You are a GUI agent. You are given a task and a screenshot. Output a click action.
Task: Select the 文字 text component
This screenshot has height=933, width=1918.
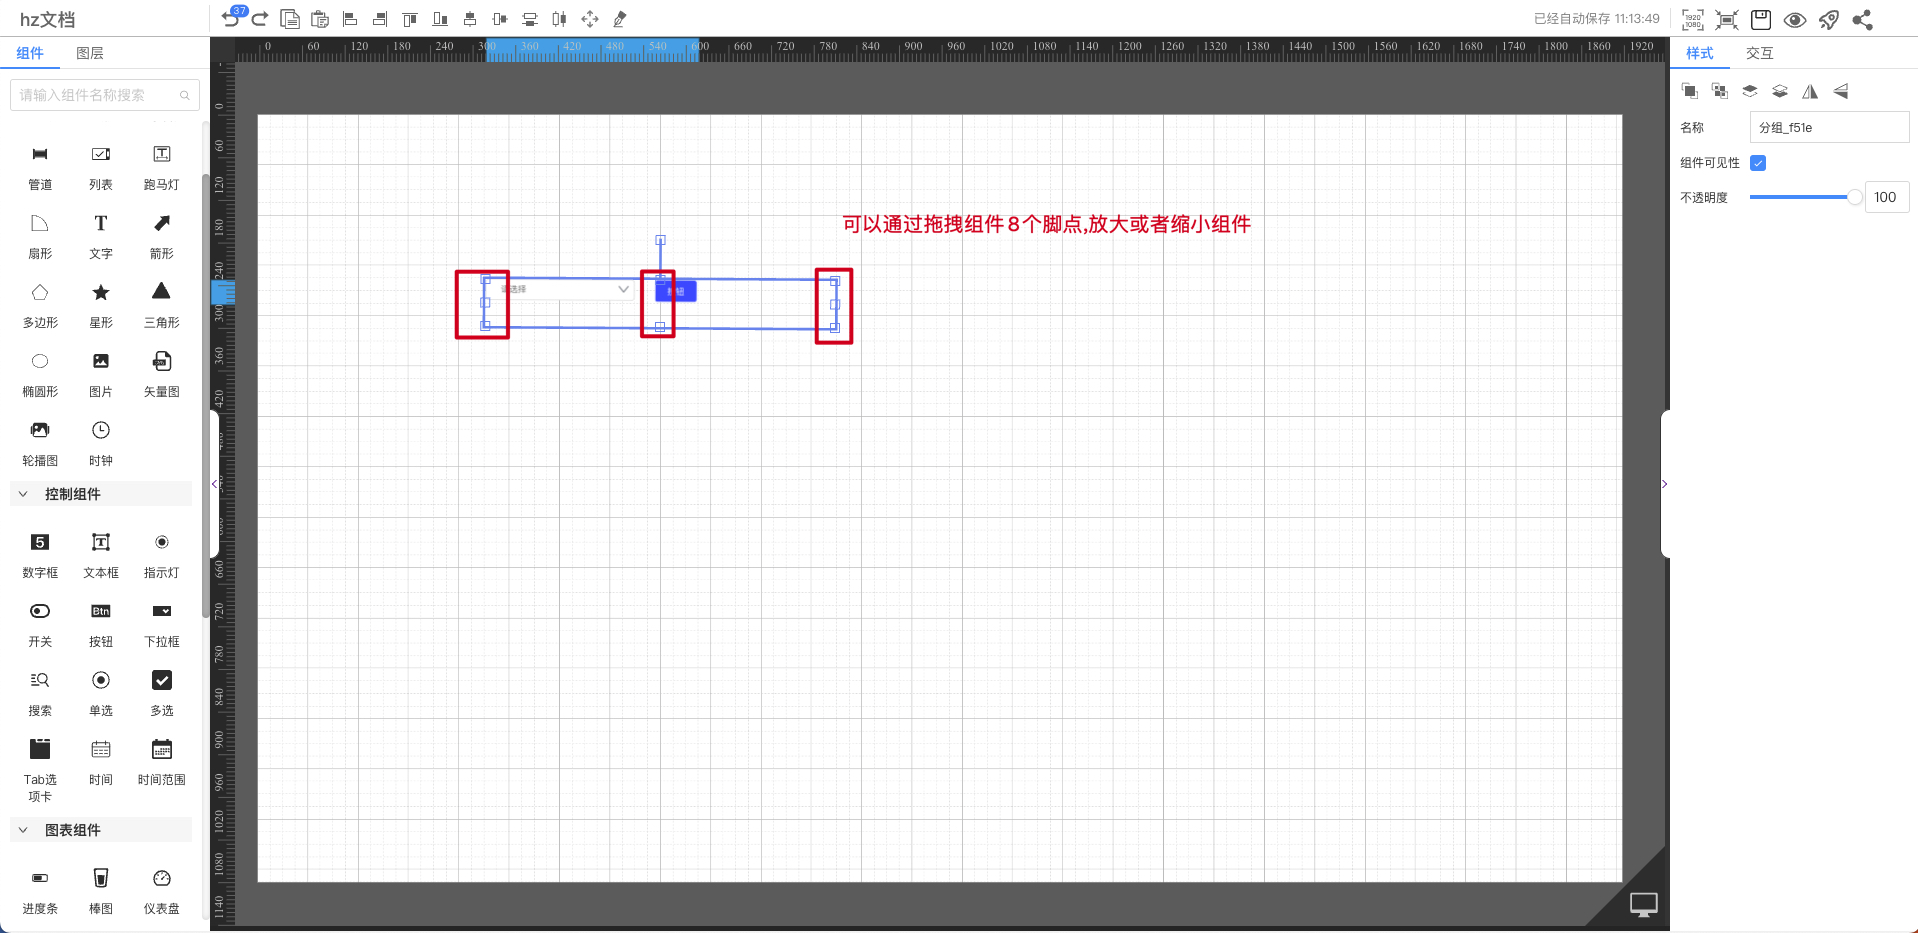pyautogui.click(x=101, y=236)
